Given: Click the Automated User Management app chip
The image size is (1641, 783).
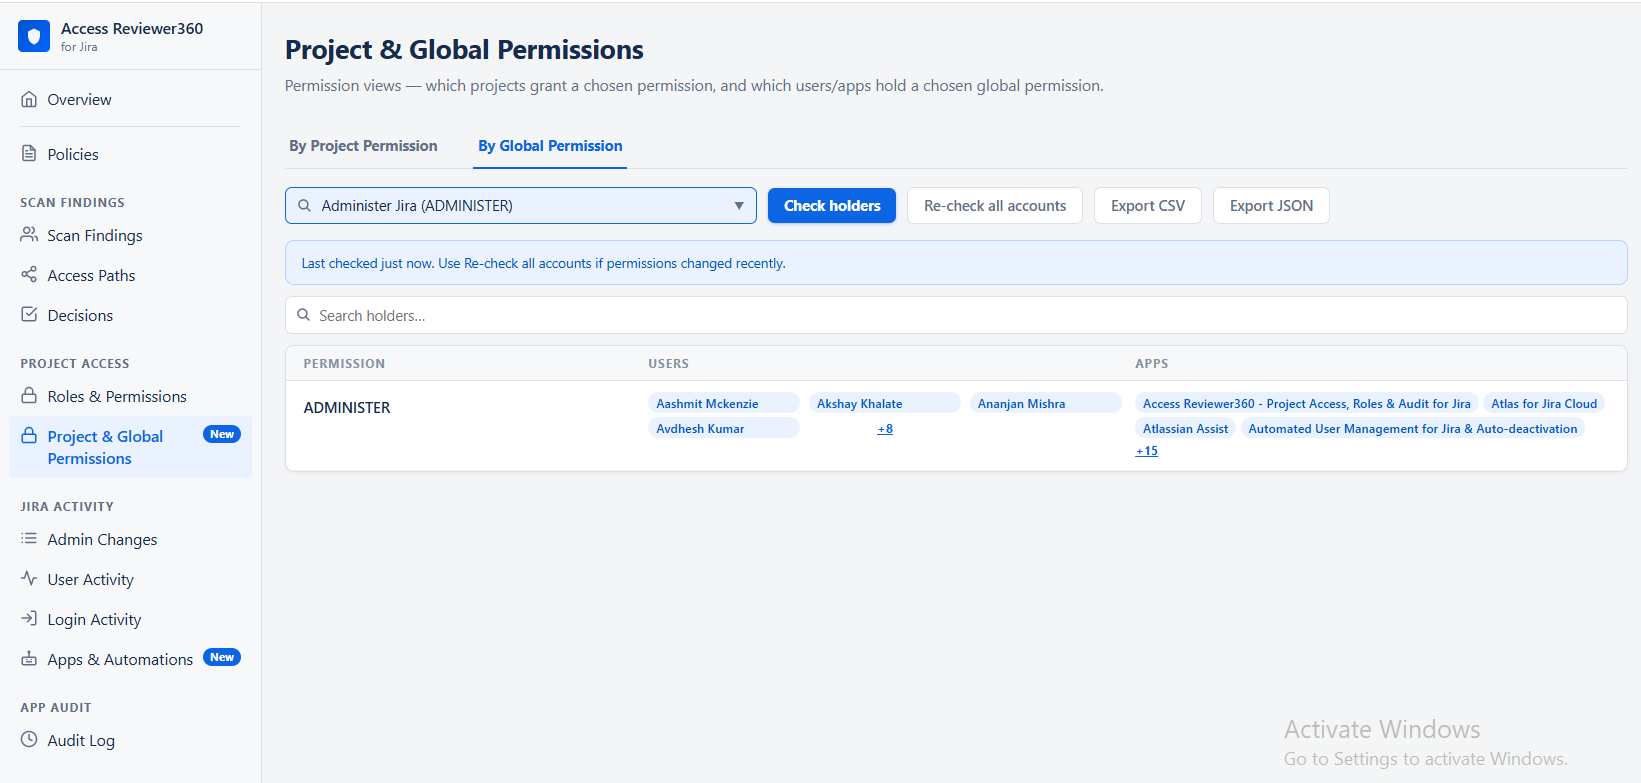Looking at the screenshot, I should [1412, 428].
